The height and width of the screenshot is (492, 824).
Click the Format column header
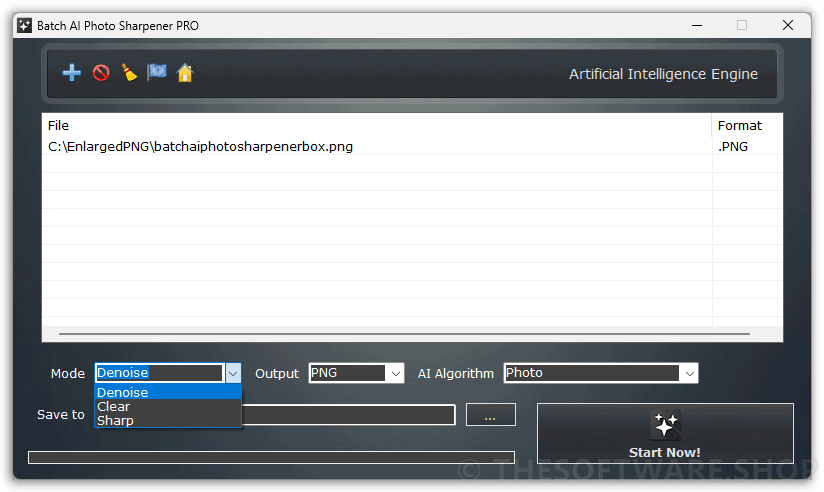(747, 126)
